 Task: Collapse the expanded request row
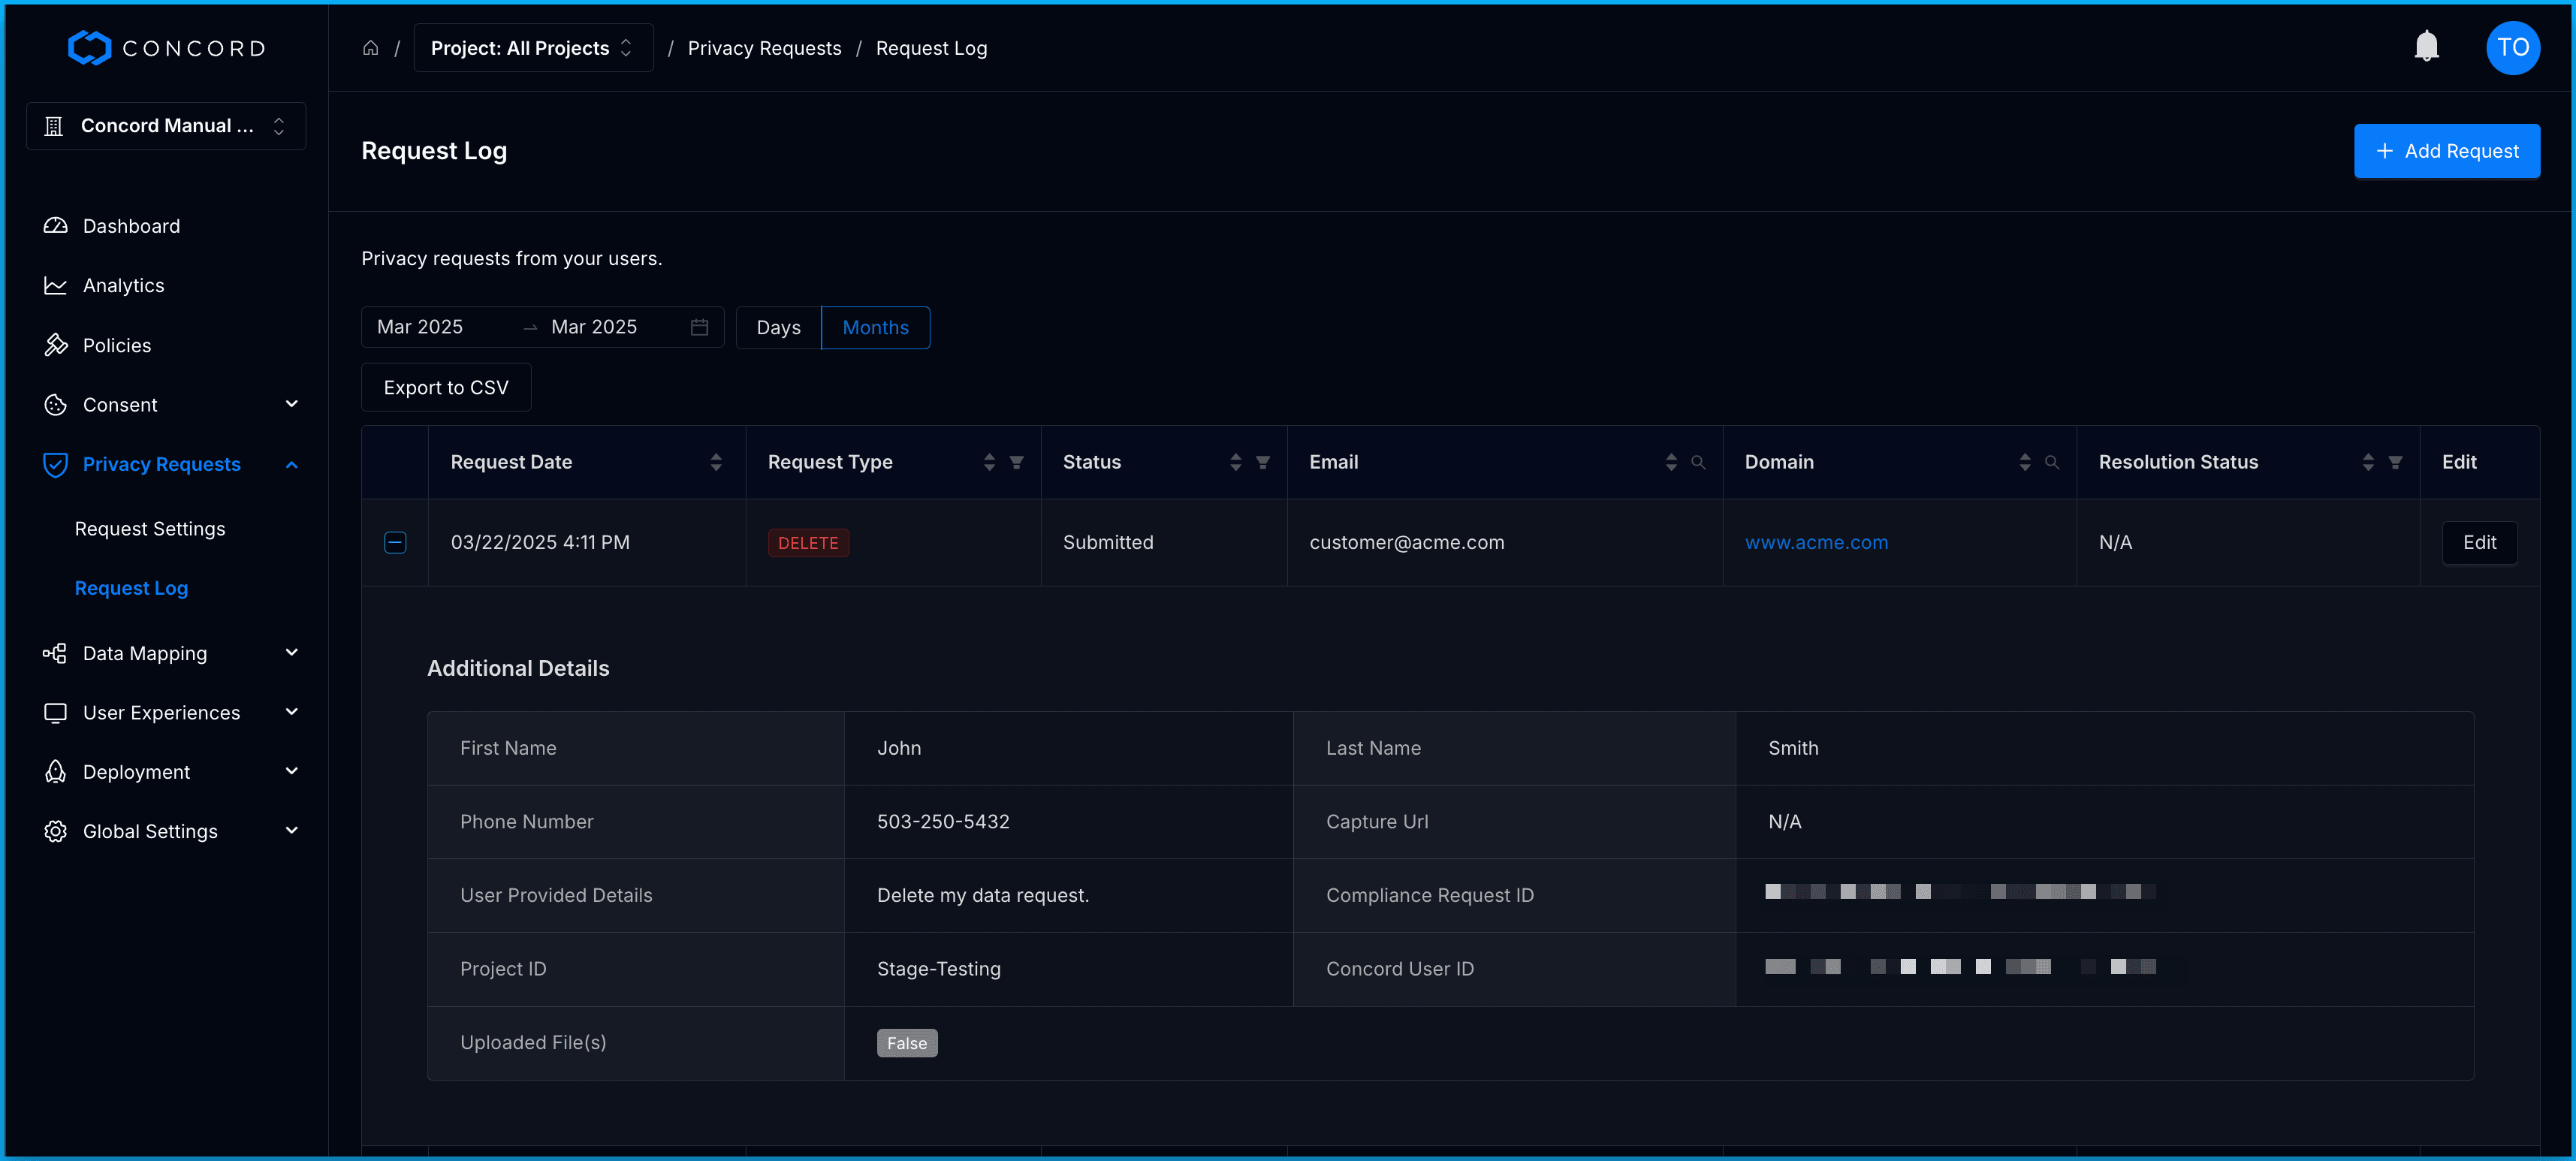tap(395, 542)
